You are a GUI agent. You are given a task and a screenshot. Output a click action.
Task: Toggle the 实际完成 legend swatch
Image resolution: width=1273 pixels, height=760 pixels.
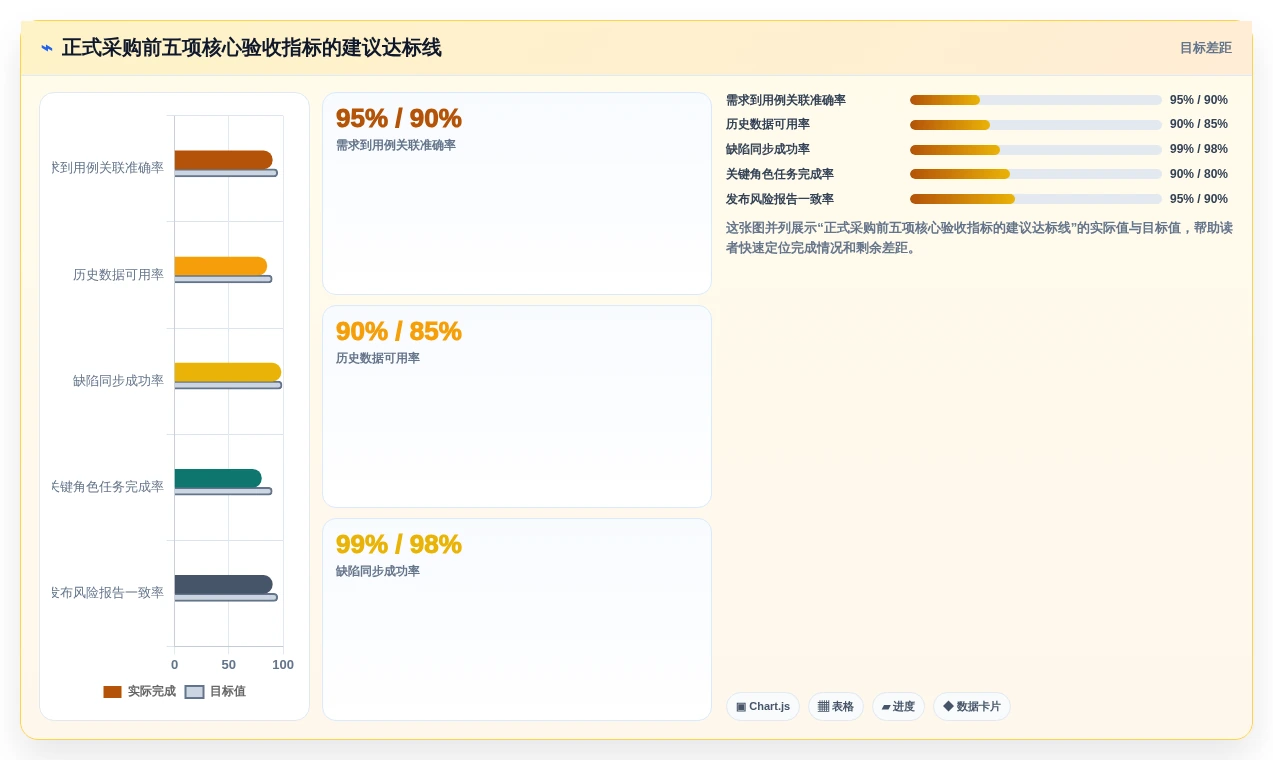(x=112, y=692)
